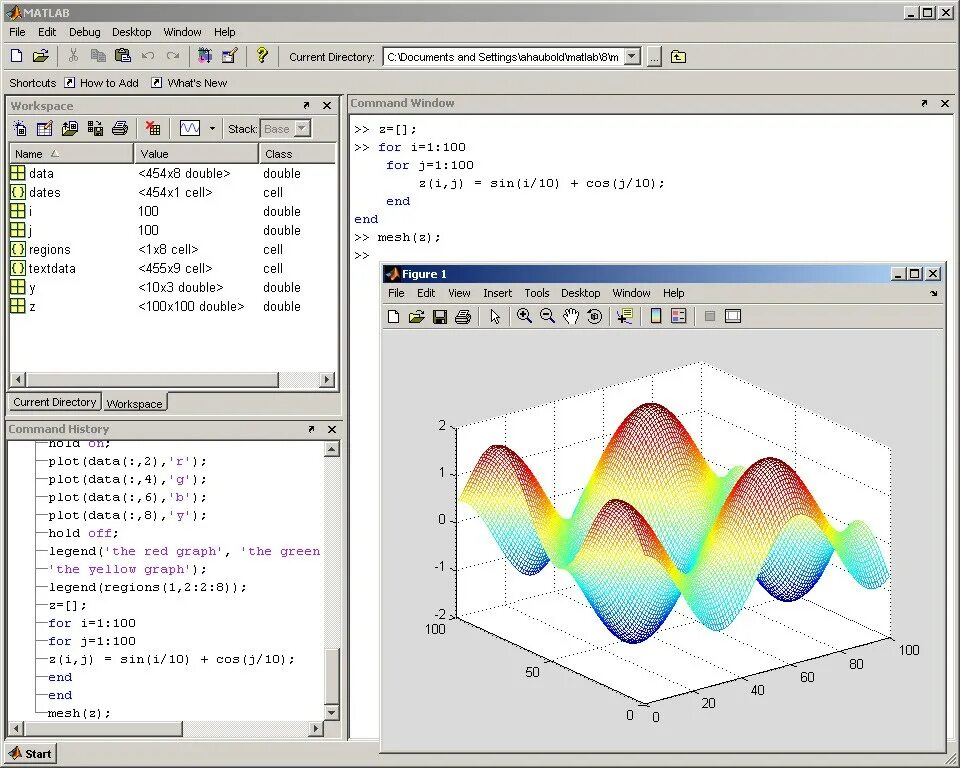Click the Insert Legend icon in Figure 1
Screen dimensions: 960x768
[x=678, y=316]
